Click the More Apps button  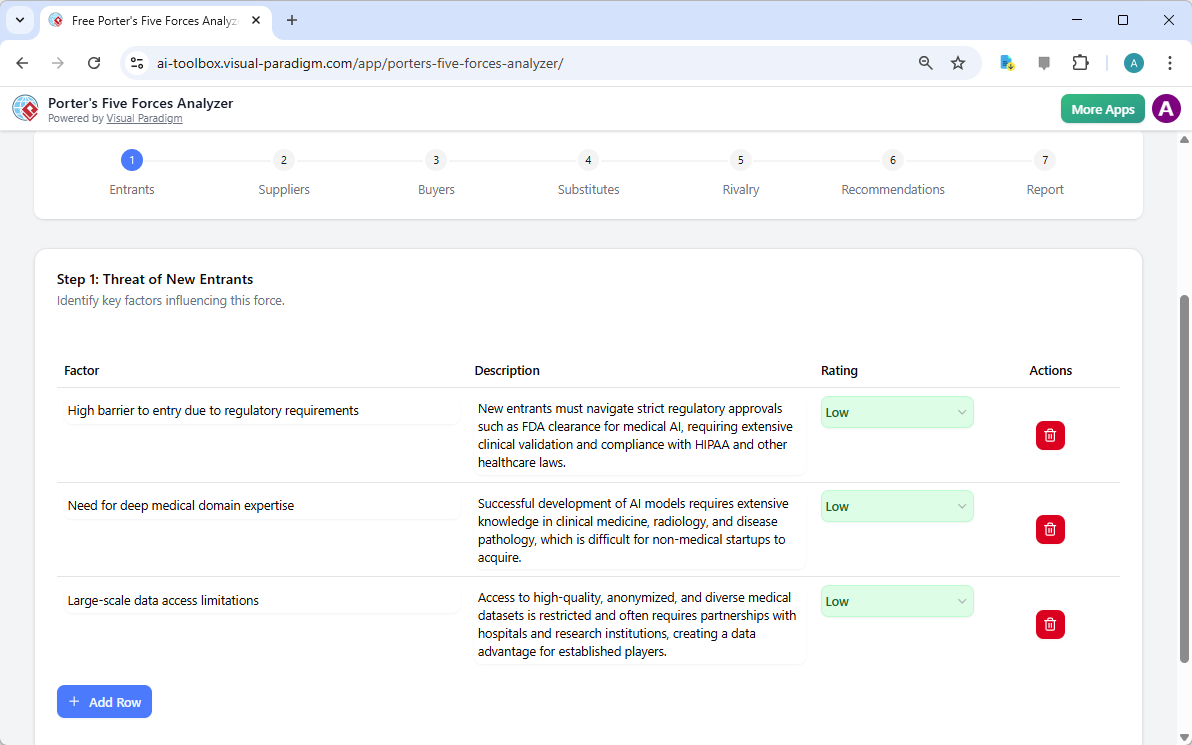[1102, 108]
